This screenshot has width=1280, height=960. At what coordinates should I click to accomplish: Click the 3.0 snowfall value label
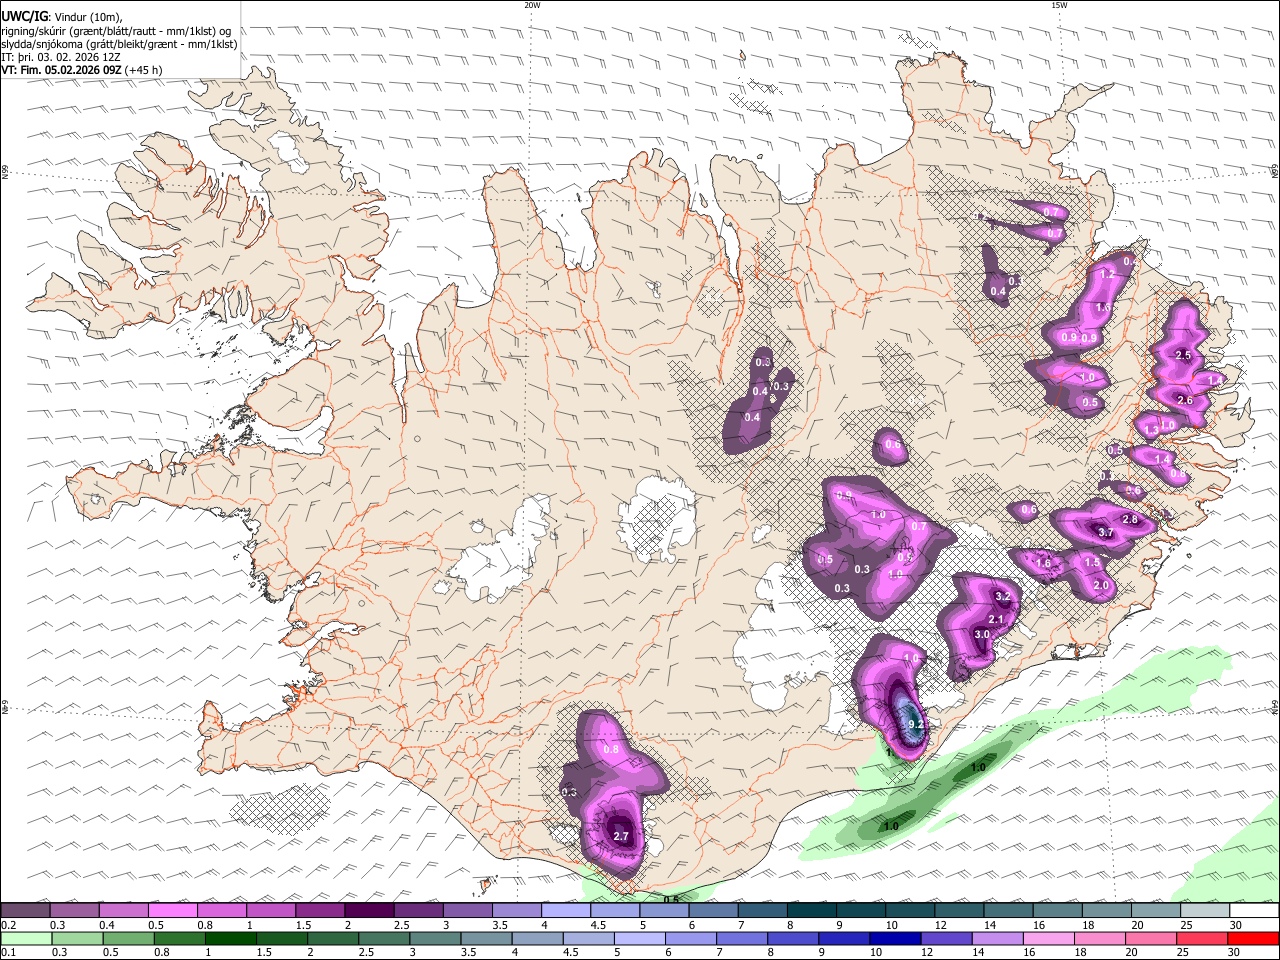982,634
